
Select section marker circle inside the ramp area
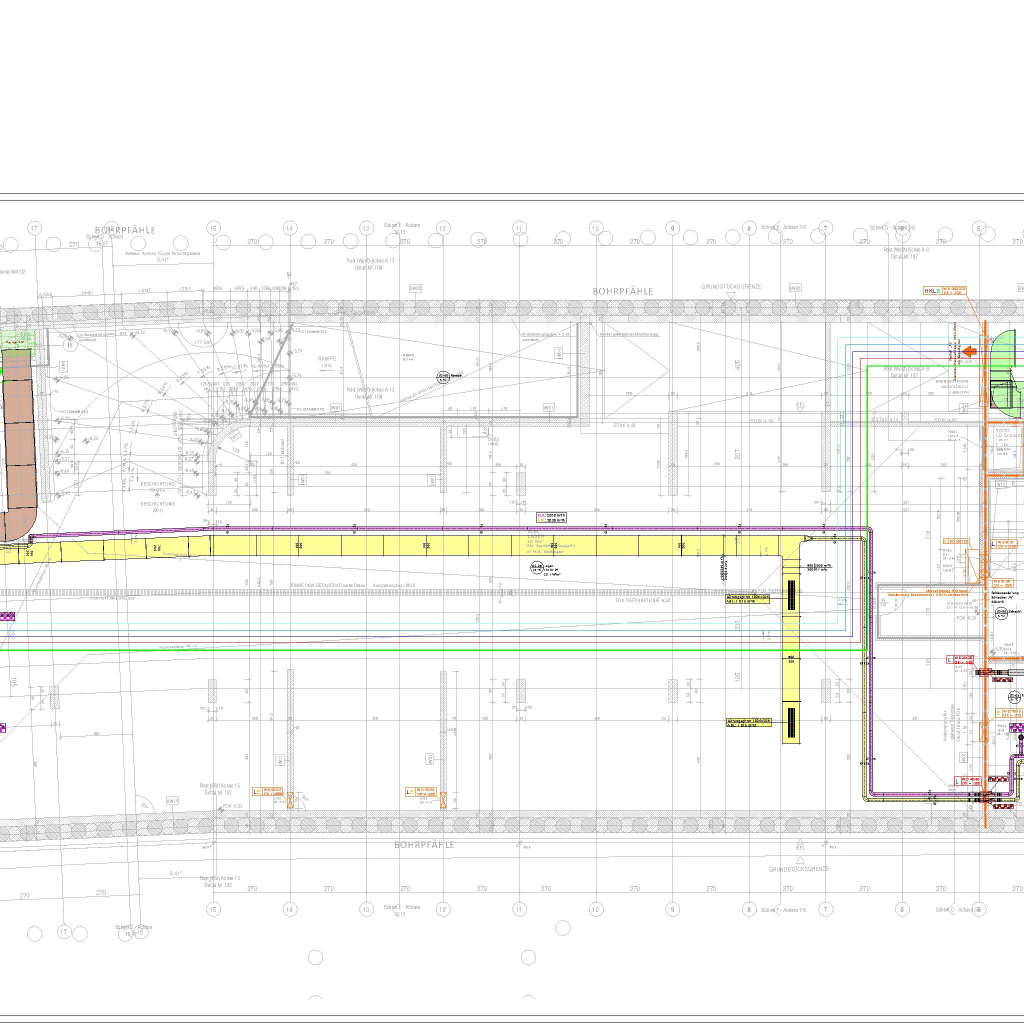point(442,376)
